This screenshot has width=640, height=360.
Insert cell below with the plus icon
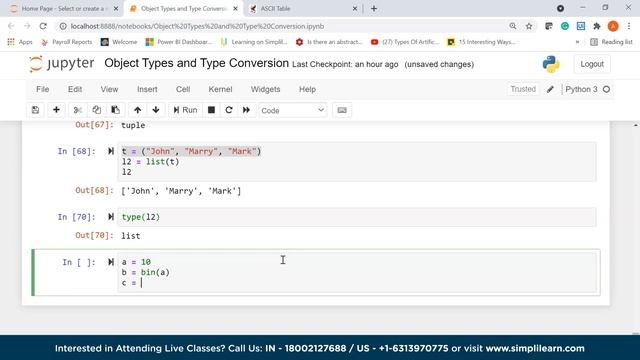[56, 110]
